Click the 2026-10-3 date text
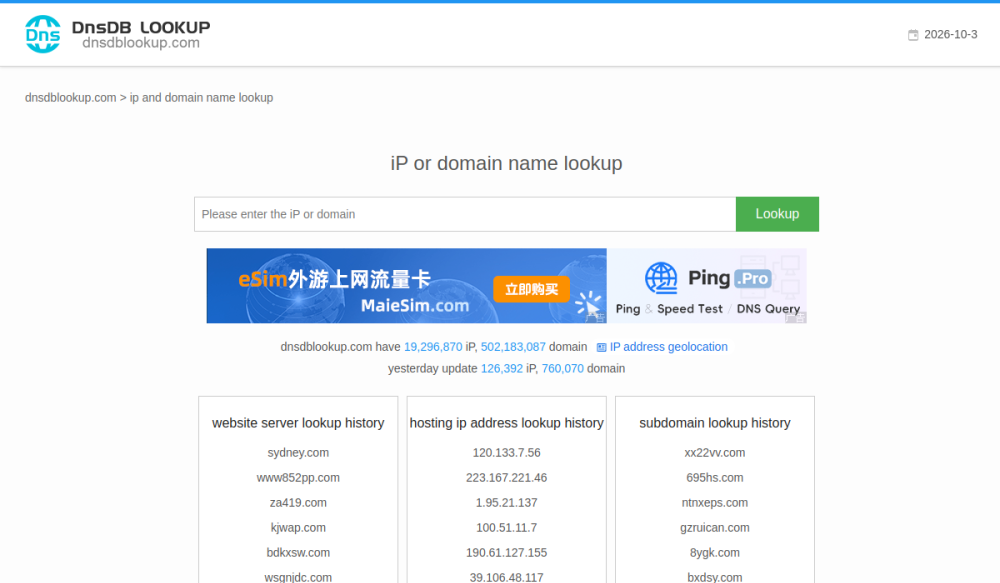The height and width of the screenshot is (583, 1000). pos(950,34)
